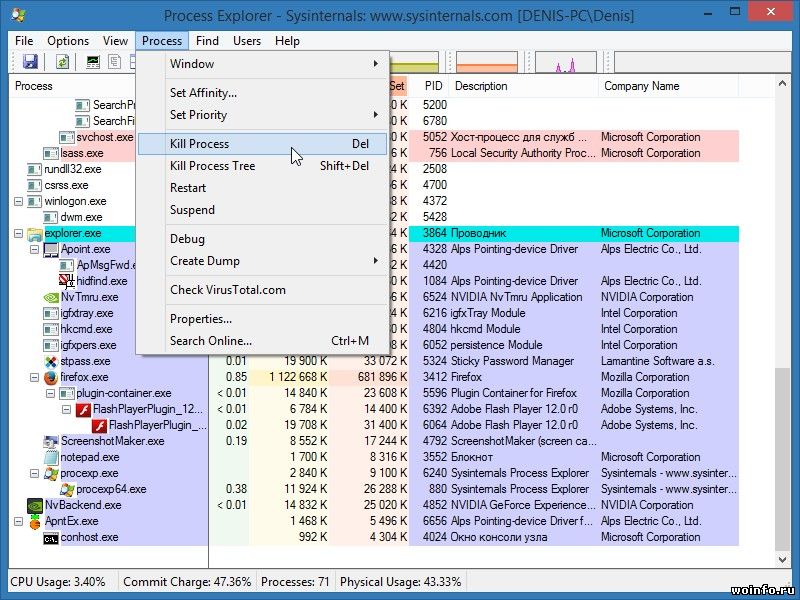Click the PID column header
Viewport: 800px width, 600px height.
(433, 86)
